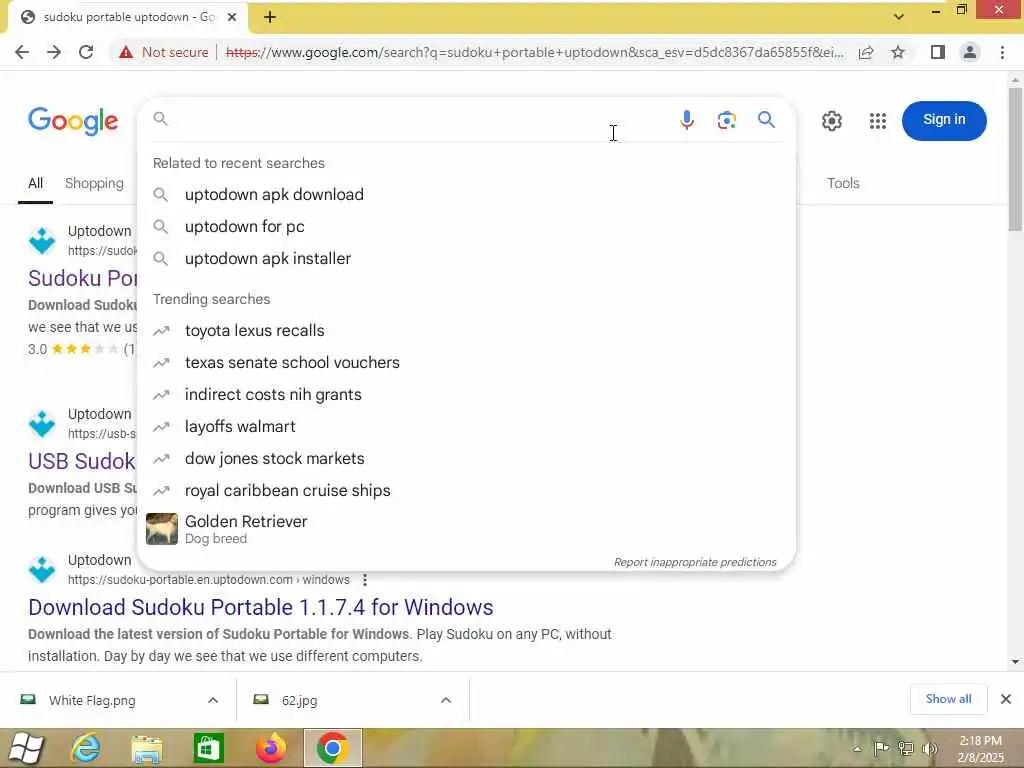Open volume control tray icon
The height and width of the screenshot is (768, 1024).
929,748
